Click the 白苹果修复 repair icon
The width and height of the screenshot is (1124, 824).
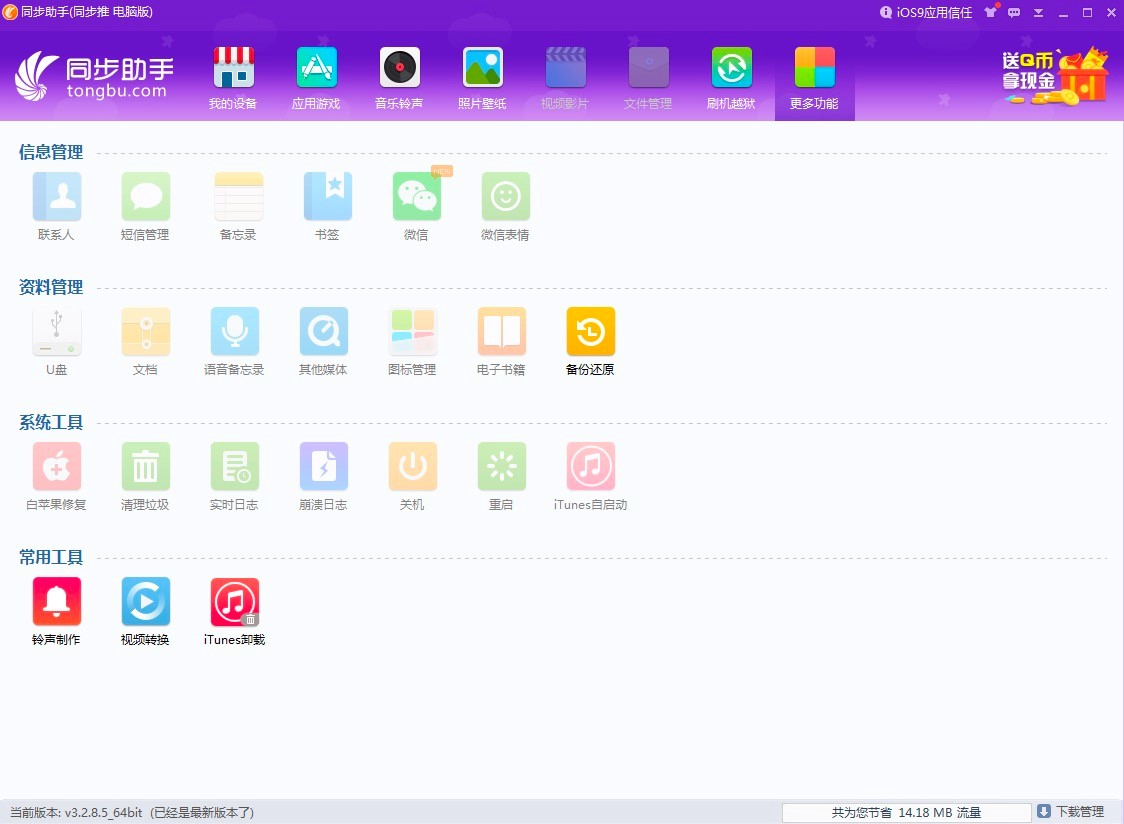[x=56, y=467]
